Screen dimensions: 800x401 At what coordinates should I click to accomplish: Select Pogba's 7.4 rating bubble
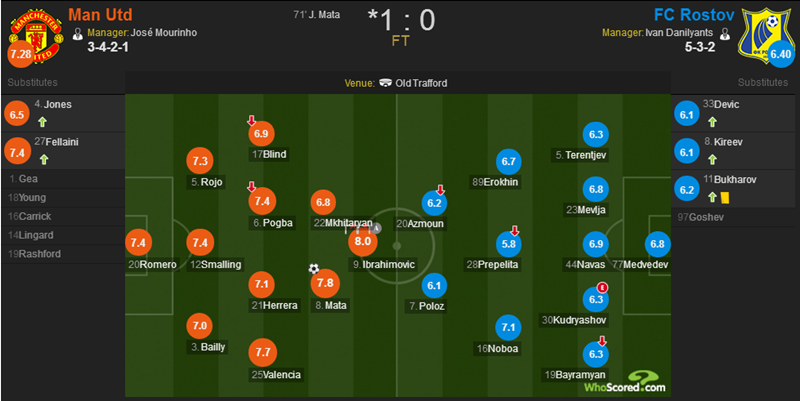[262, 200]
